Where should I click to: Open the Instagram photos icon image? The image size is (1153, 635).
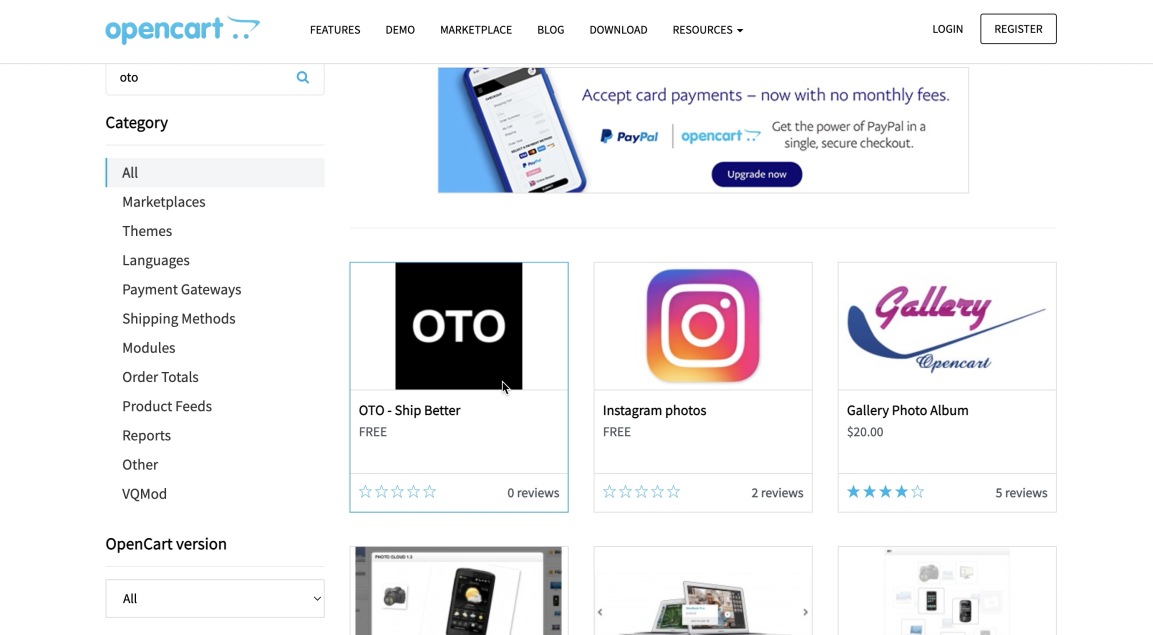pos(703,326)
